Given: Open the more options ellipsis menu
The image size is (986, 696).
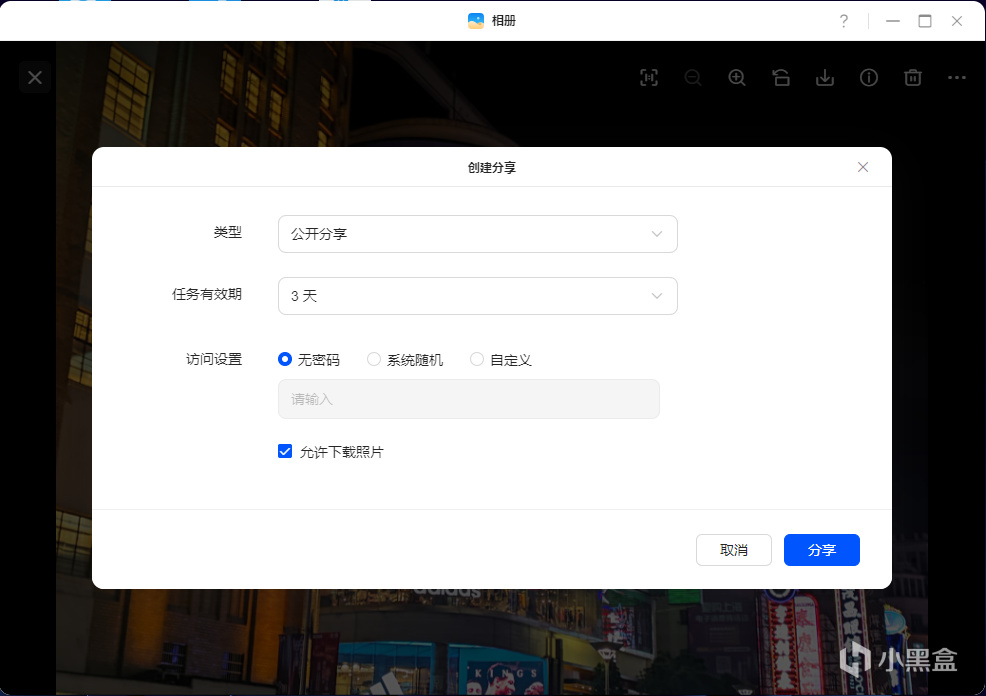Looking at the screenshot, I should click(956, 77).
